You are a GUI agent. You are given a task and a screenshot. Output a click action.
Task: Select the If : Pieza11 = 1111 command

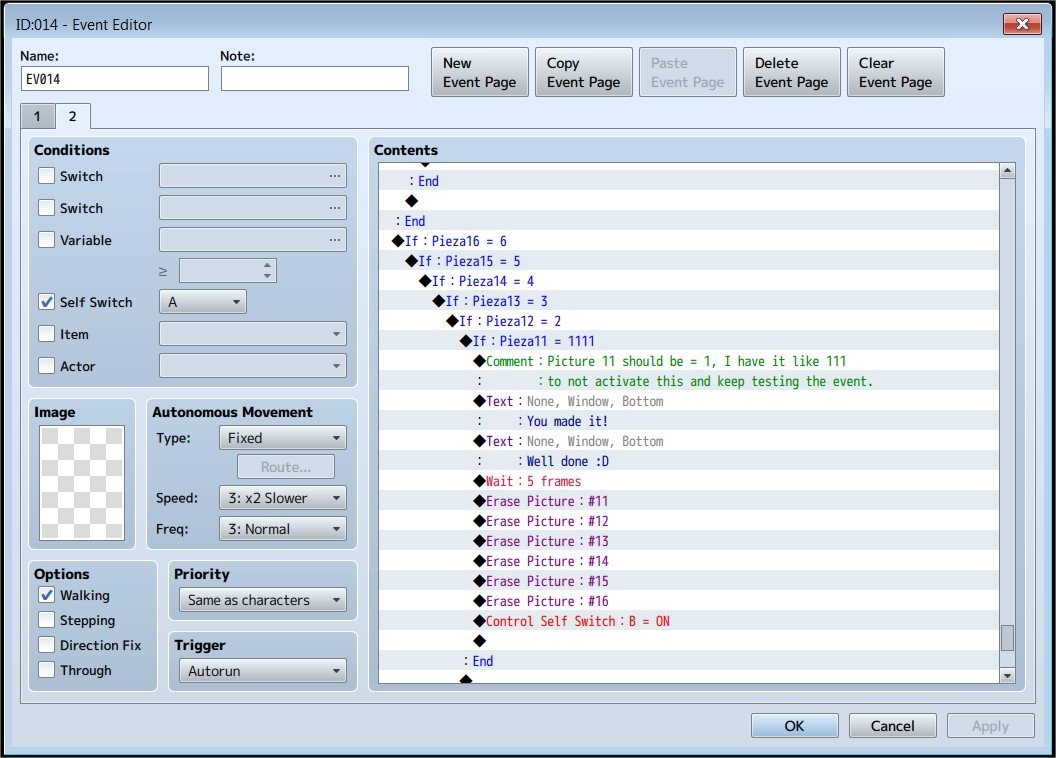(x=688, y=341)
